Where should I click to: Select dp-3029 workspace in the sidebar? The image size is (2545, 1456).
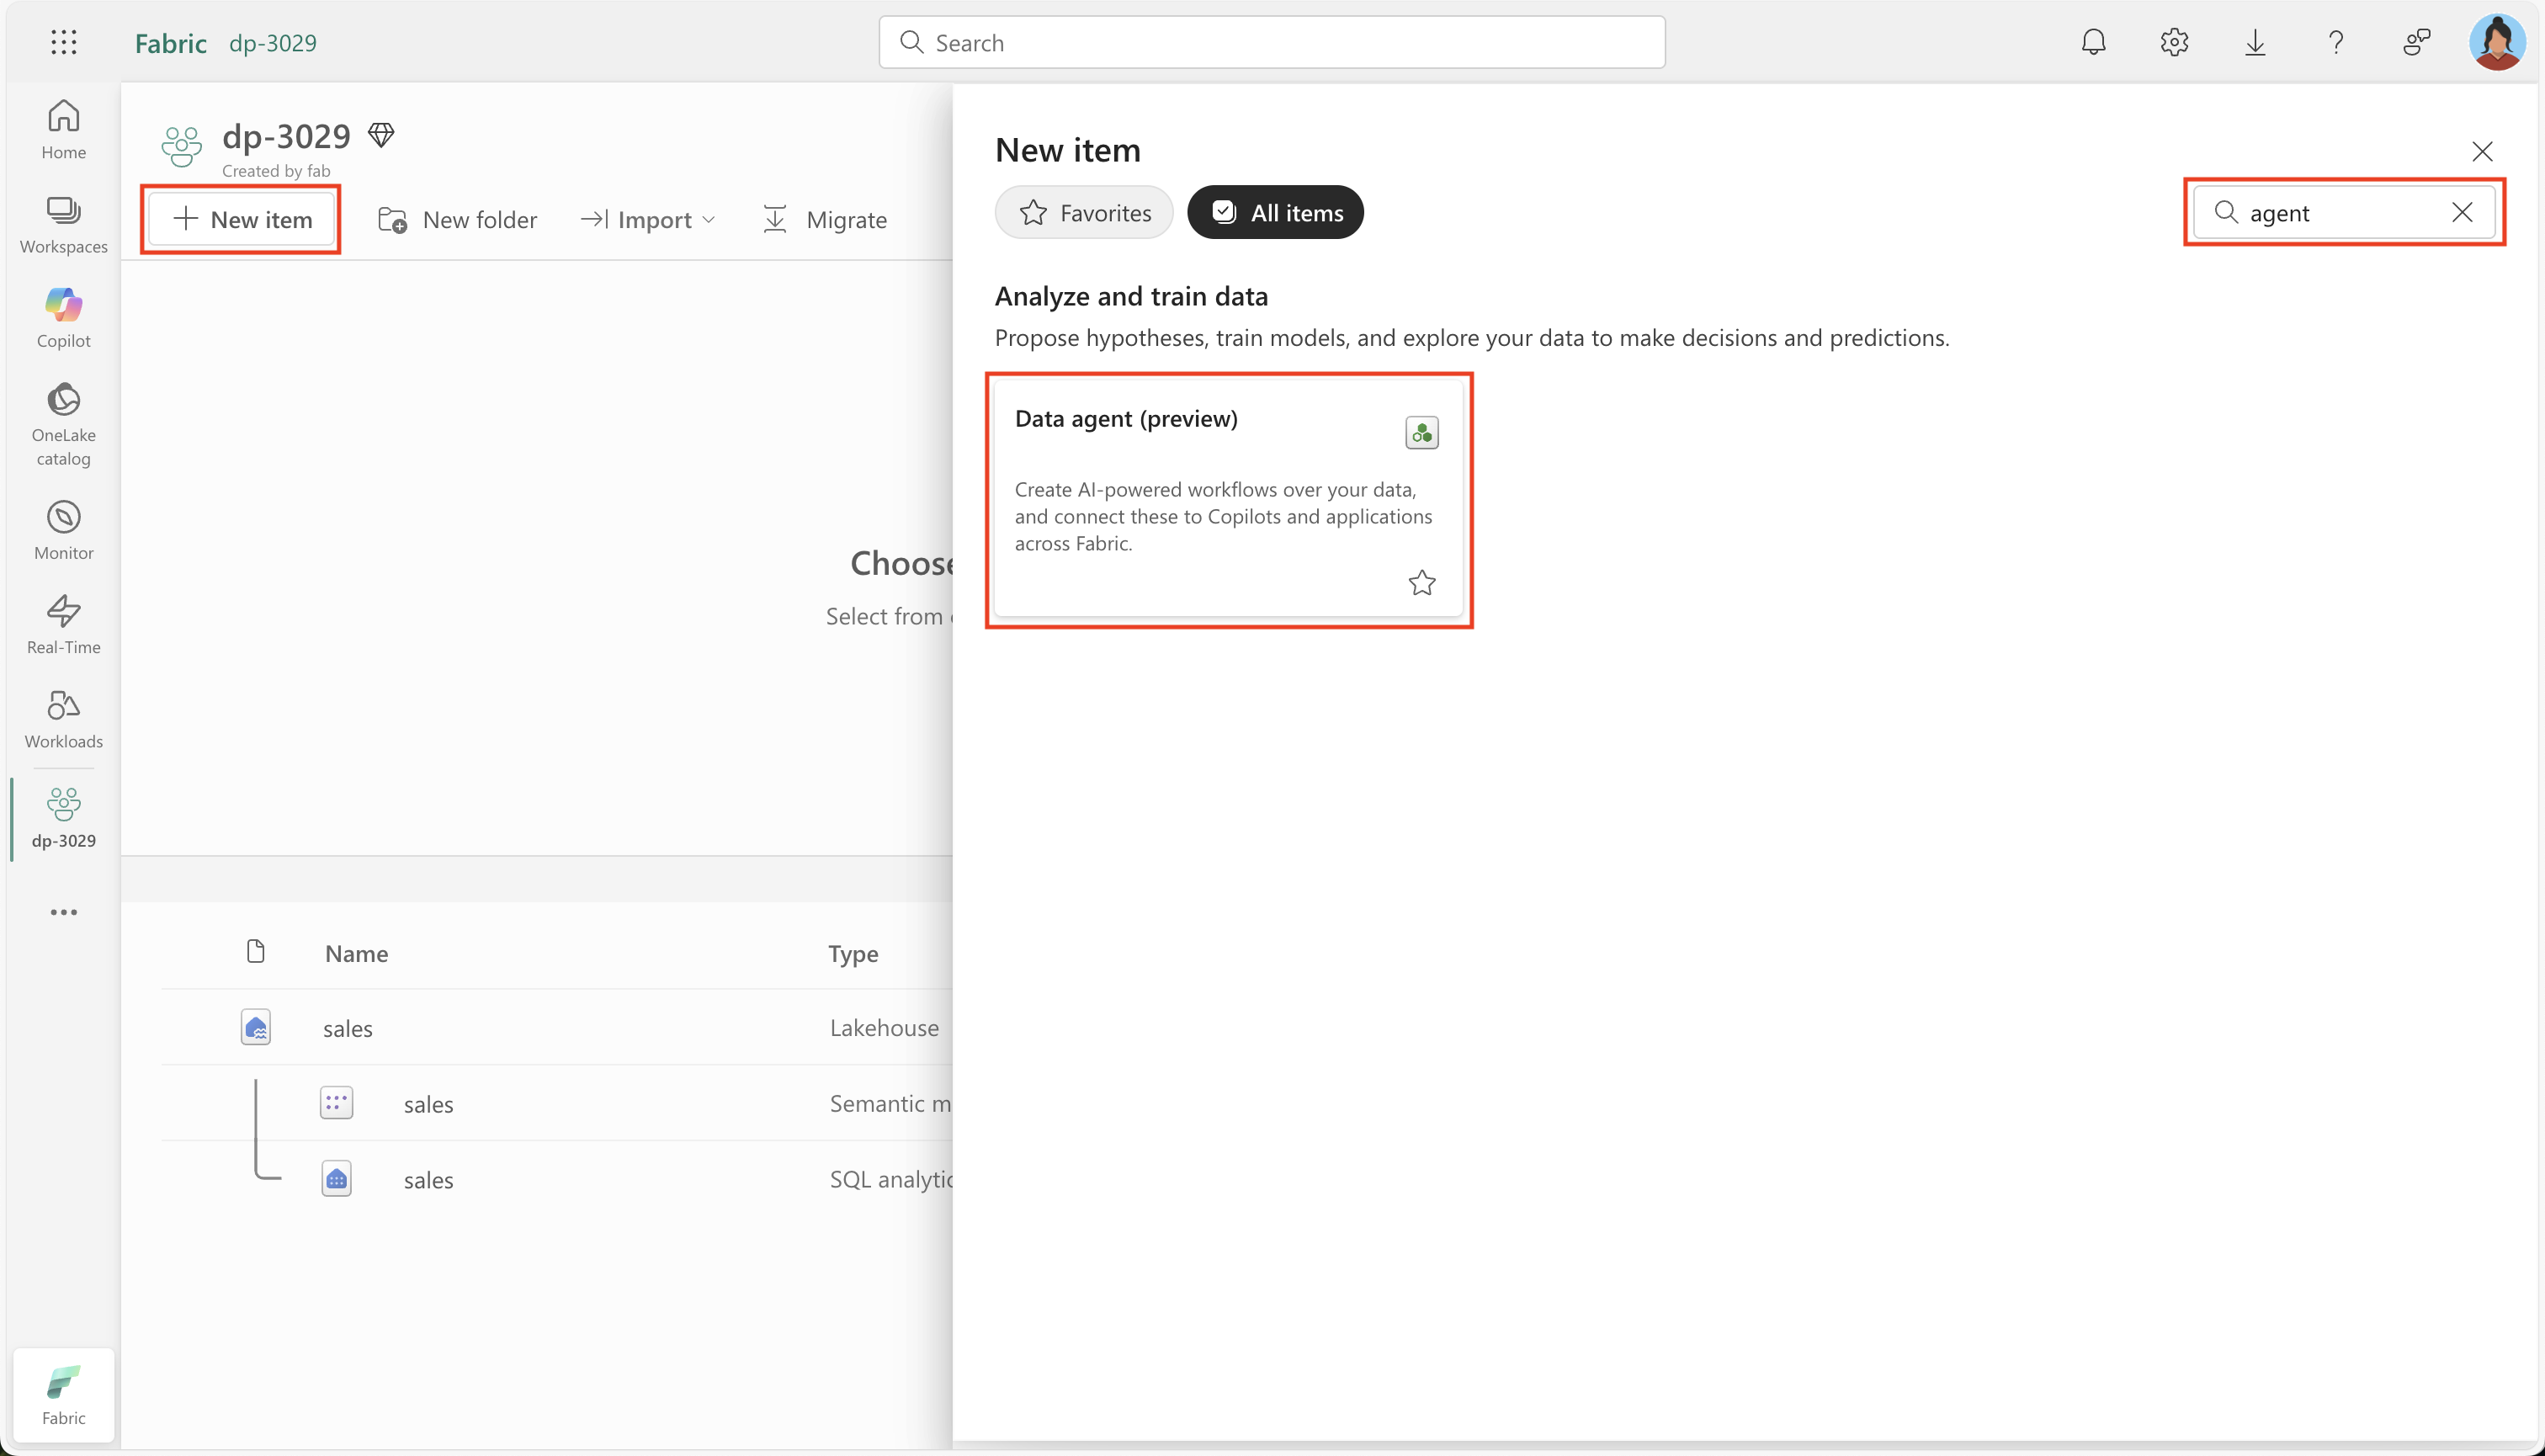coord(64,819)
